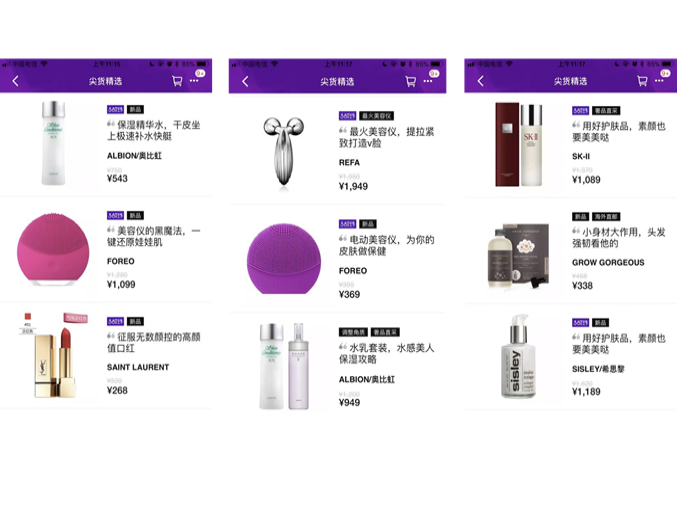678x509 pixels.
Task: Tap back chevron in right phone screen
Action: pos(480,81)
